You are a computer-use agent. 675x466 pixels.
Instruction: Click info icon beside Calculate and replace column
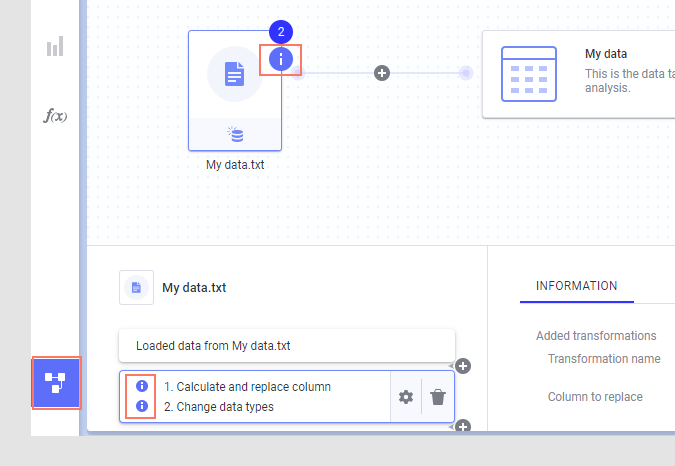(142, 386)
